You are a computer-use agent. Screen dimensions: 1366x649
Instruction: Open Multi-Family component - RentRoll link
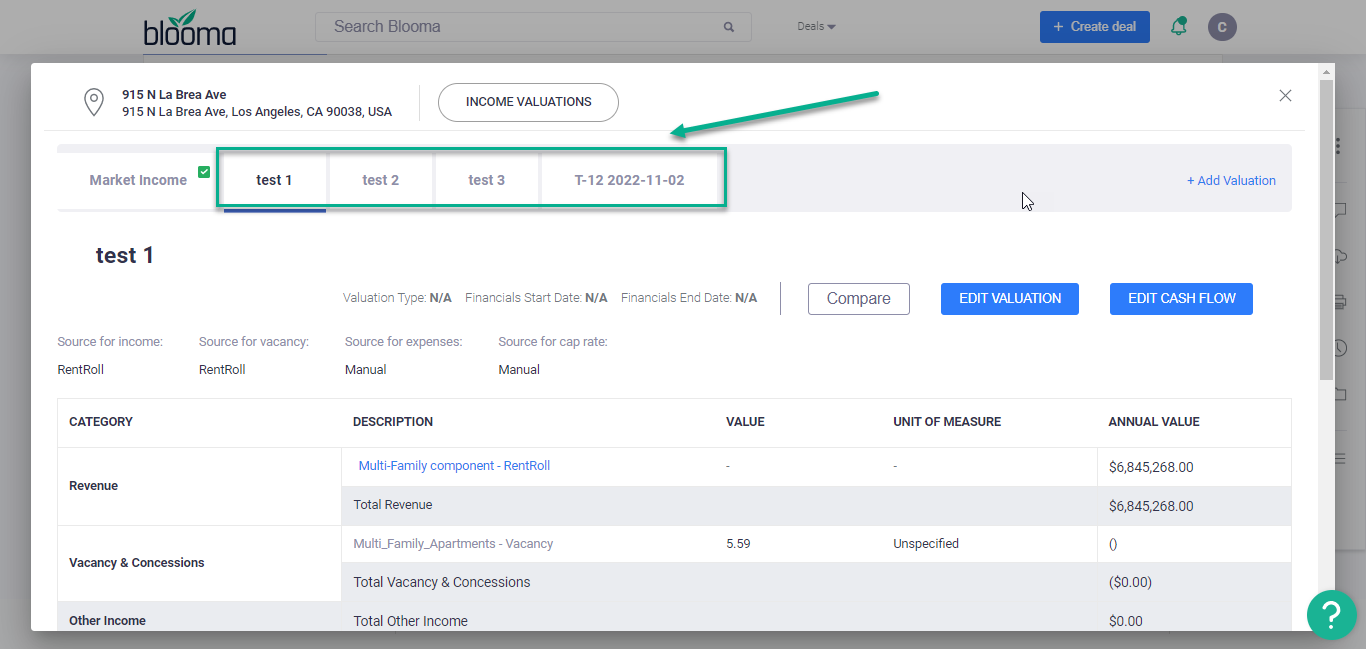pos(454,466)
